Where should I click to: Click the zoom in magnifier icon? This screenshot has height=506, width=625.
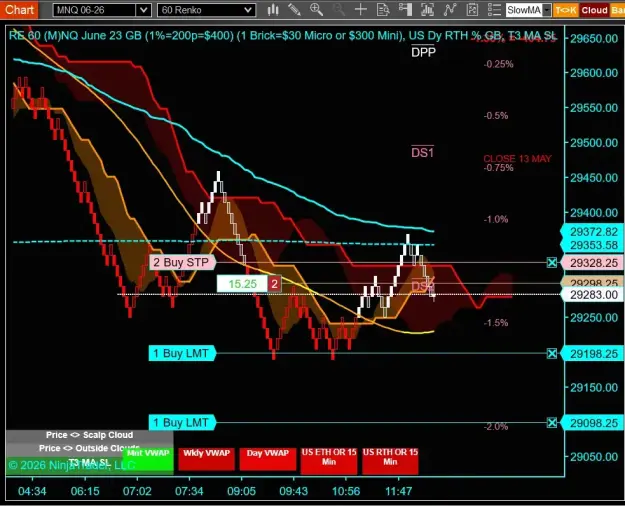click(x=316, y=10)
